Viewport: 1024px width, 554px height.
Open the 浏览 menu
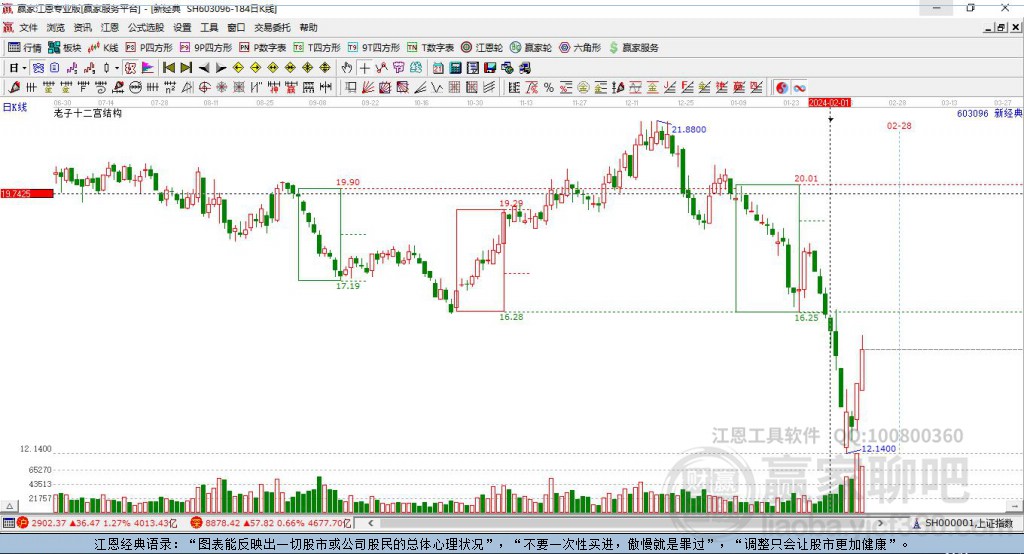56,27
